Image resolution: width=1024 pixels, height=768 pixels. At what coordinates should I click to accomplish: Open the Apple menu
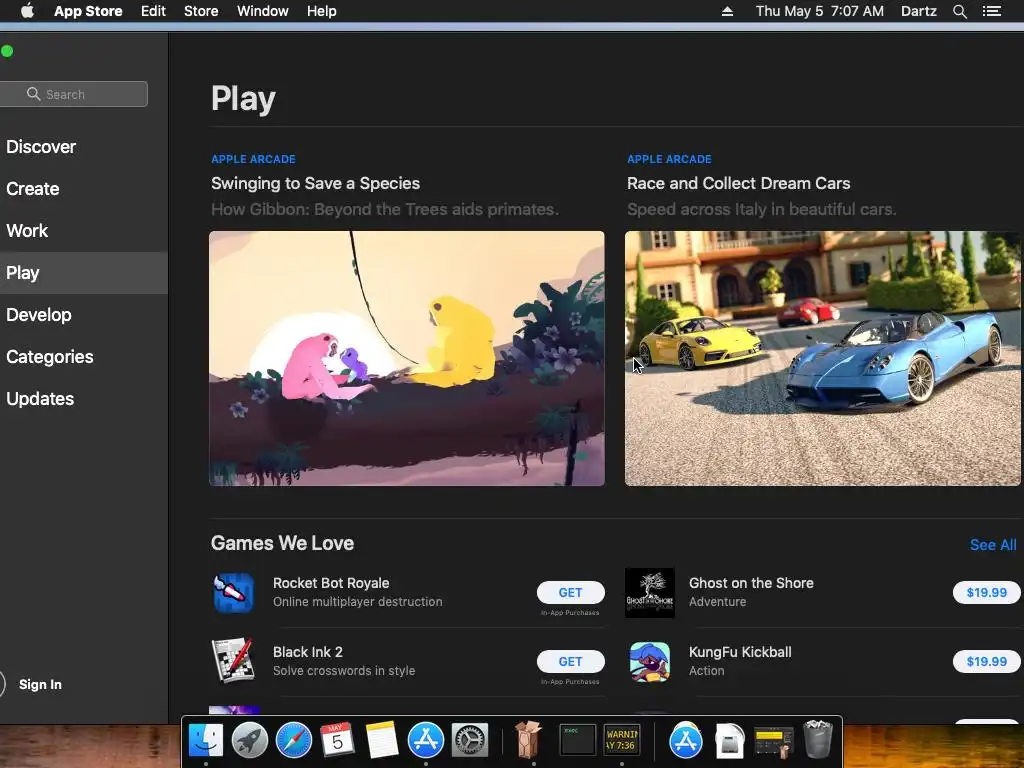point(27,11)
